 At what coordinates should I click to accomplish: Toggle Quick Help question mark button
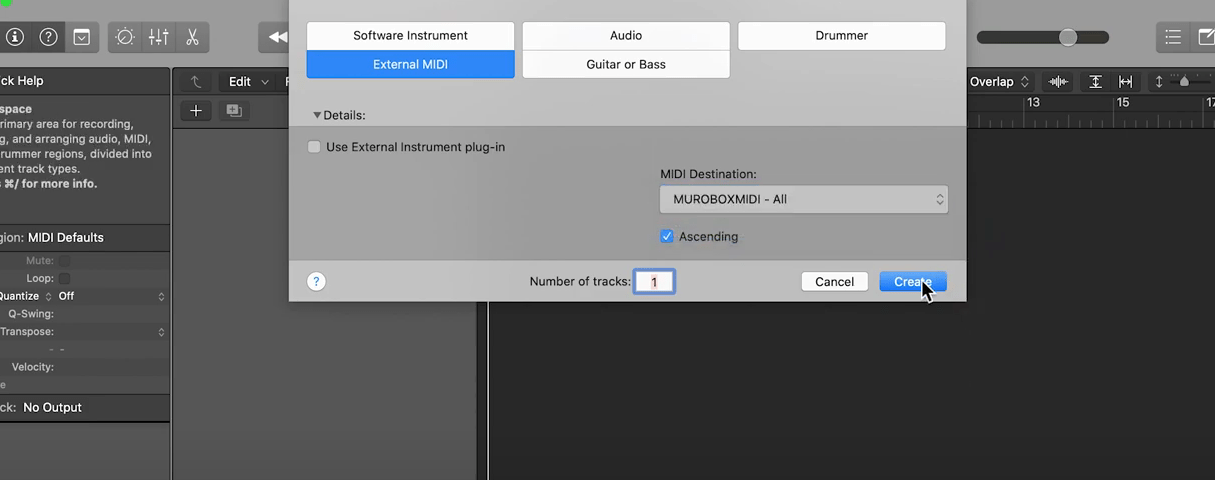pos(48,37)
